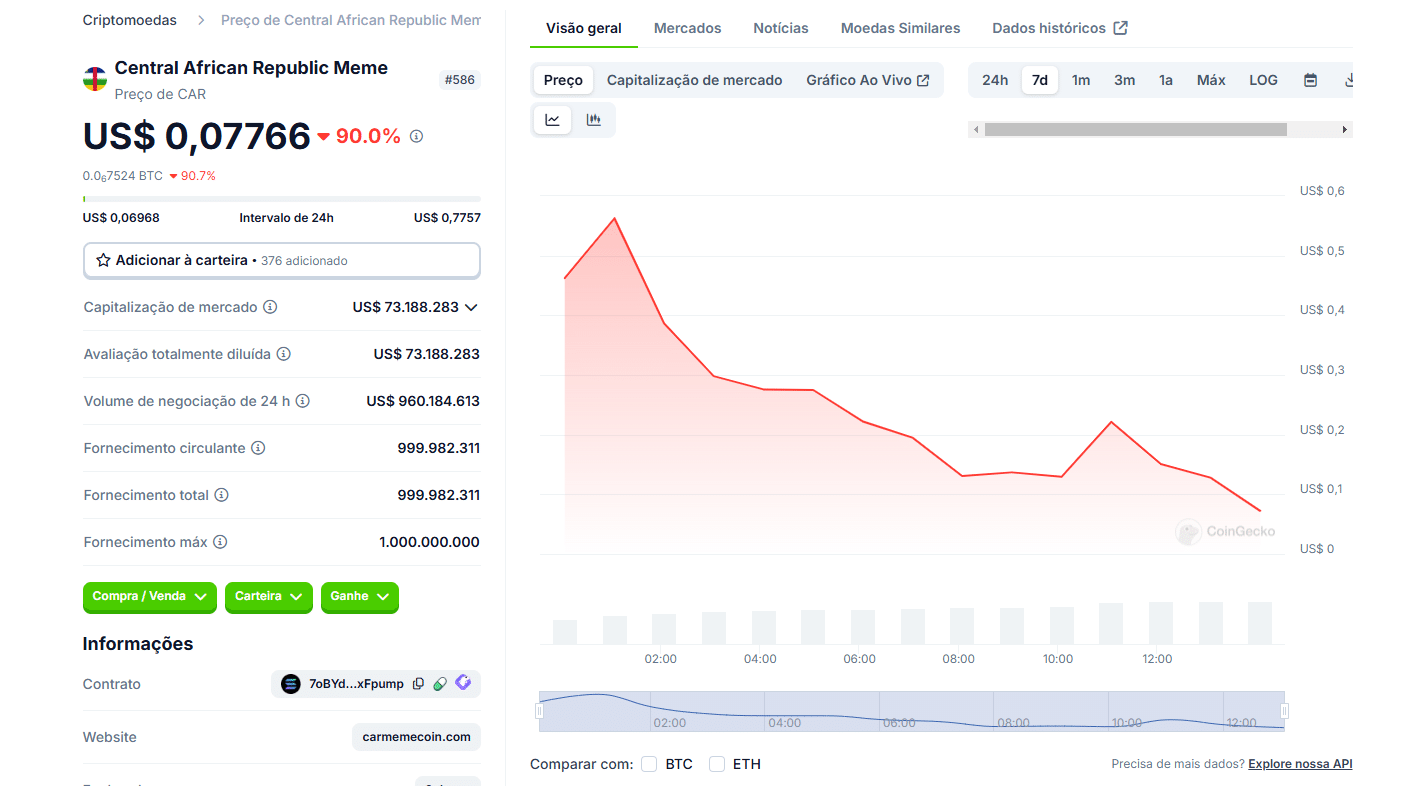The width and height of the screenshot is (1401, 786).
Task: Select the 24h time range
Action: tap(995, 80)
